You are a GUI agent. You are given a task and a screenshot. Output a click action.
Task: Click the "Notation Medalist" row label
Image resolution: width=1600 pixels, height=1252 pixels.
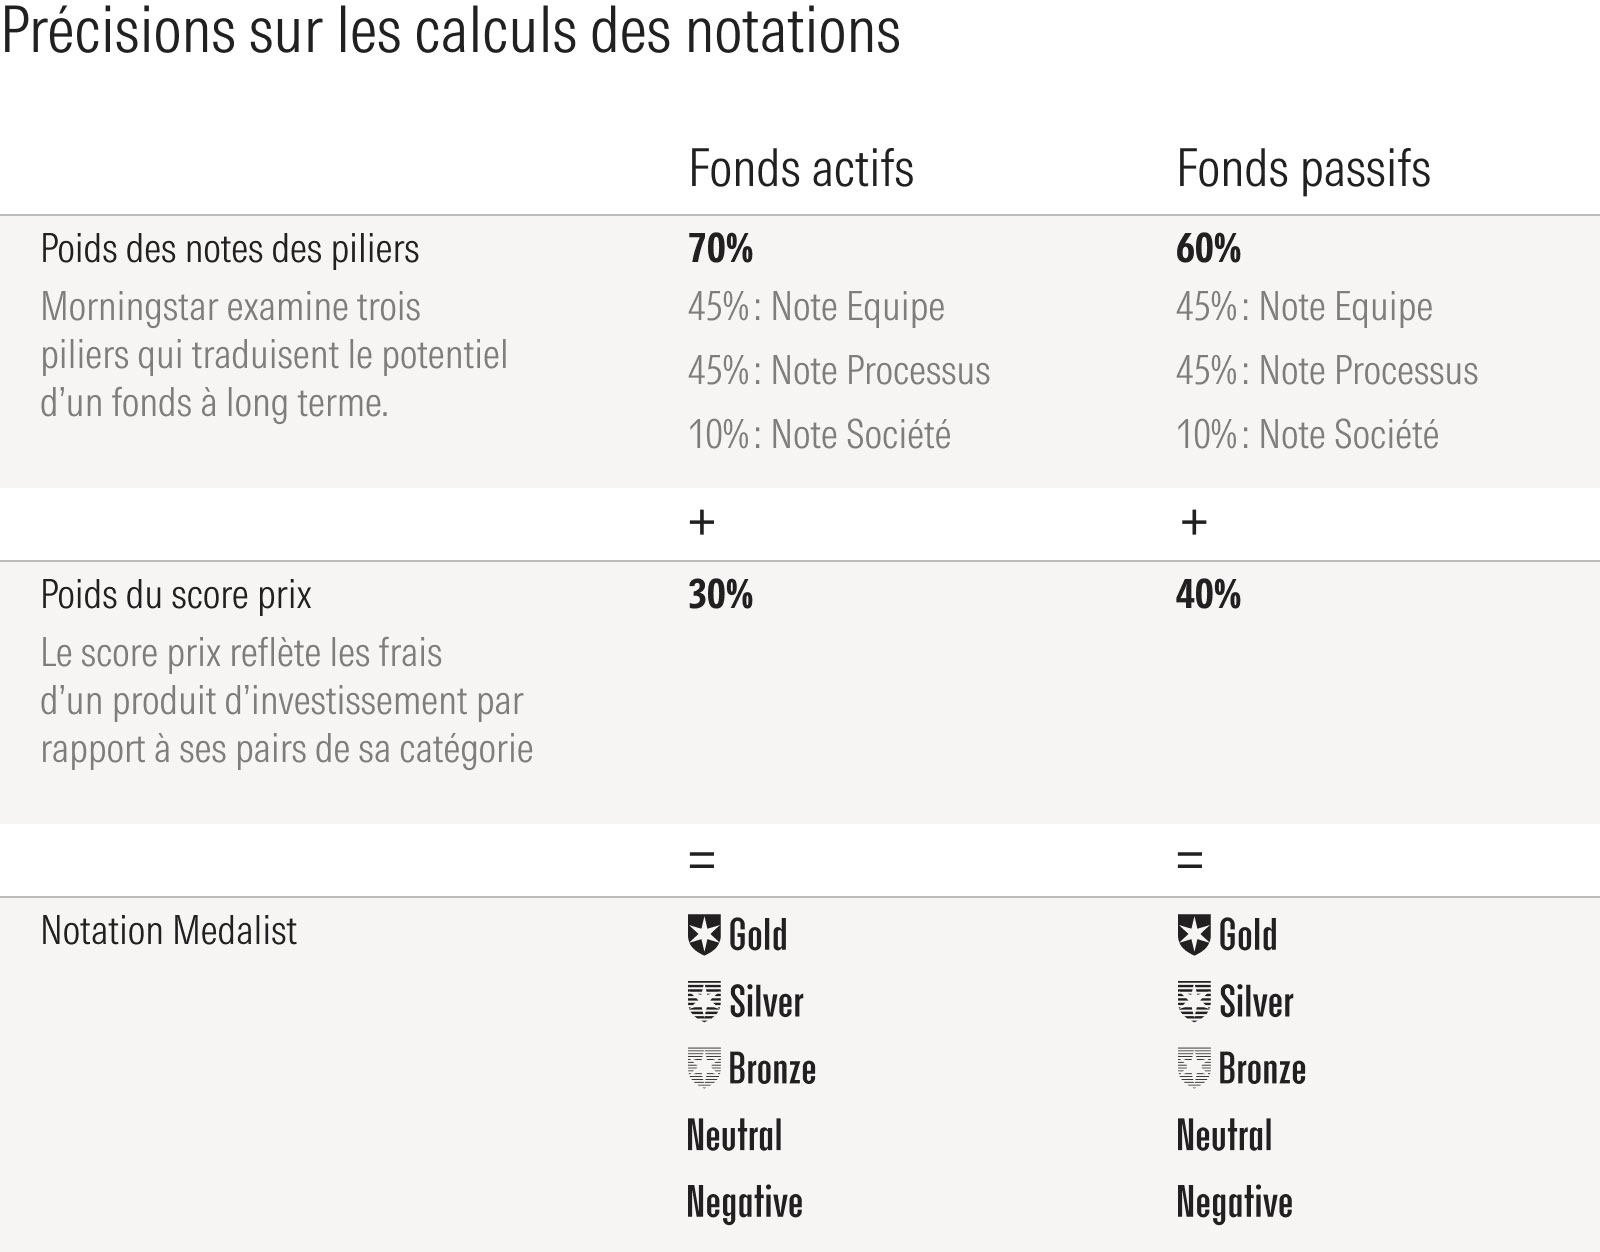tap(169, 931)
